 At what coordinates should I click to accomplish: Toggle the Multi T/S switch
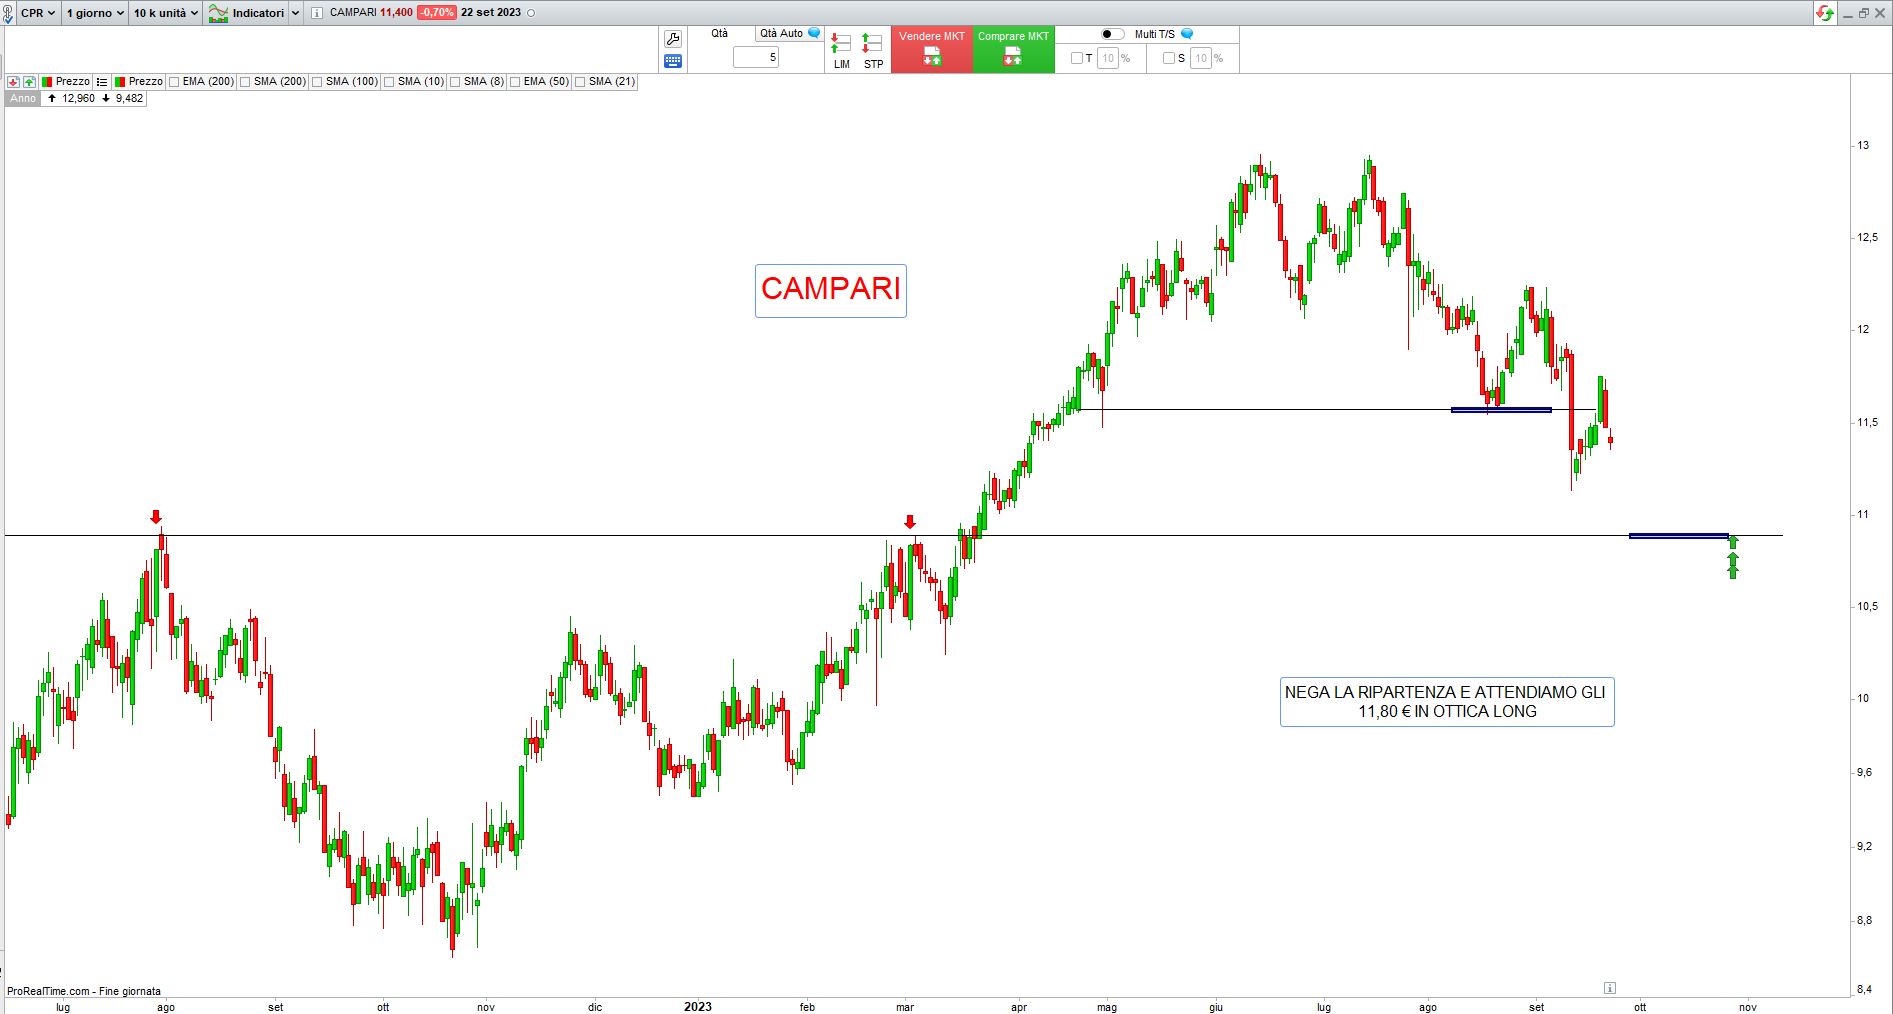[x=1112, y=34]
